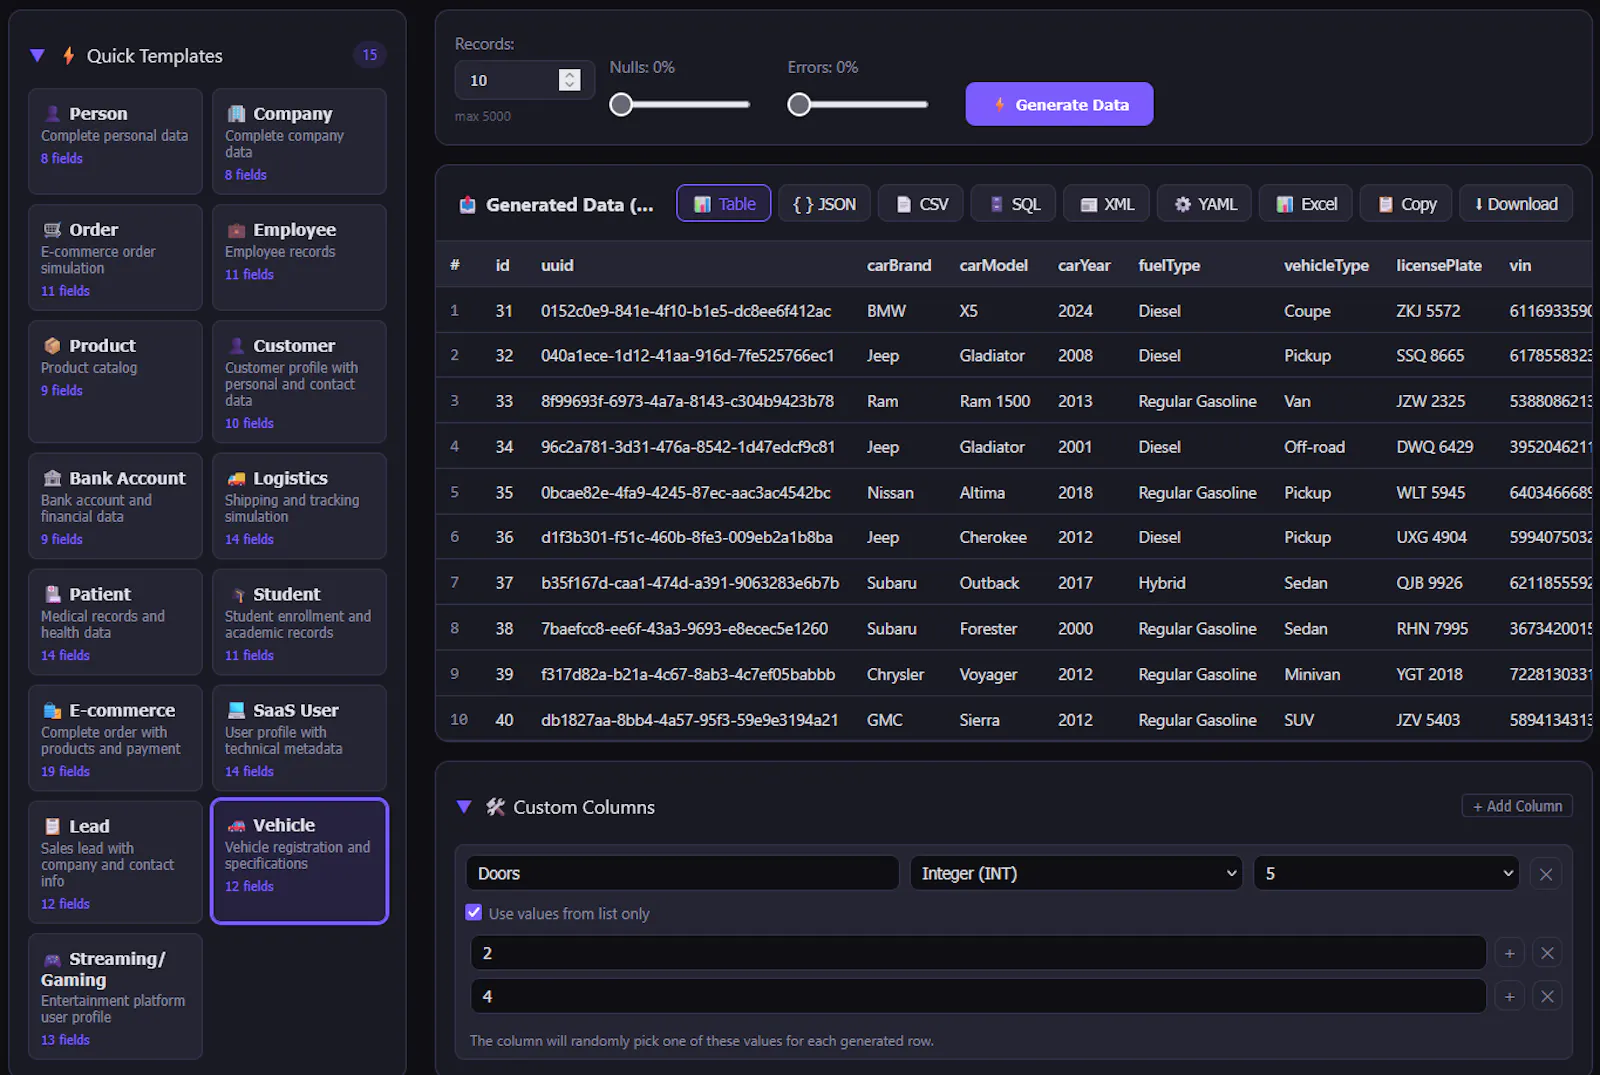Screen dimensions: 1600x1075
Task: Click the list value field containing 2
Action: point(978,953)
